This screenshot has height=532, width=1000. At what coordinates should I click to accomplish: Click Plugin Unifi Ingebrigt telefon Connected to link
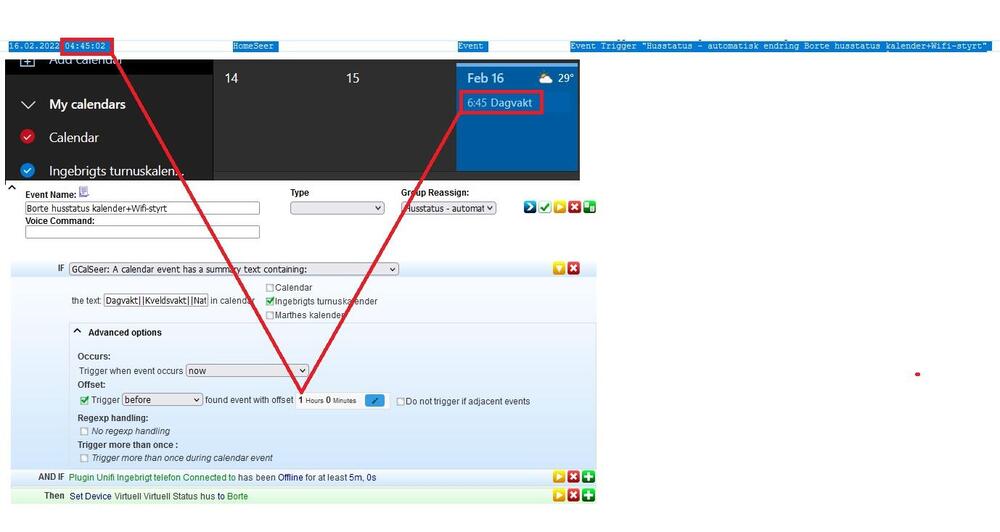pos(152,477)
